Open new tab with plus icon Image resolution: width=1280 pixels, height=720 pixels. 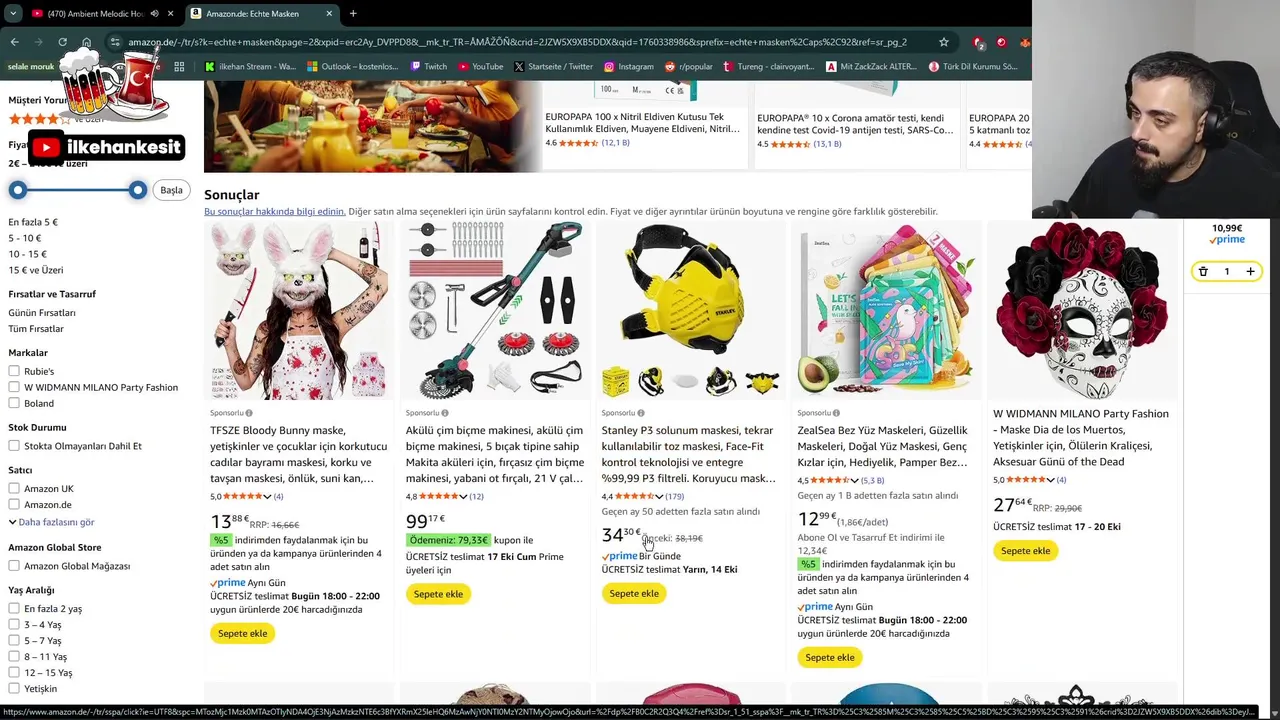point(353,13)
